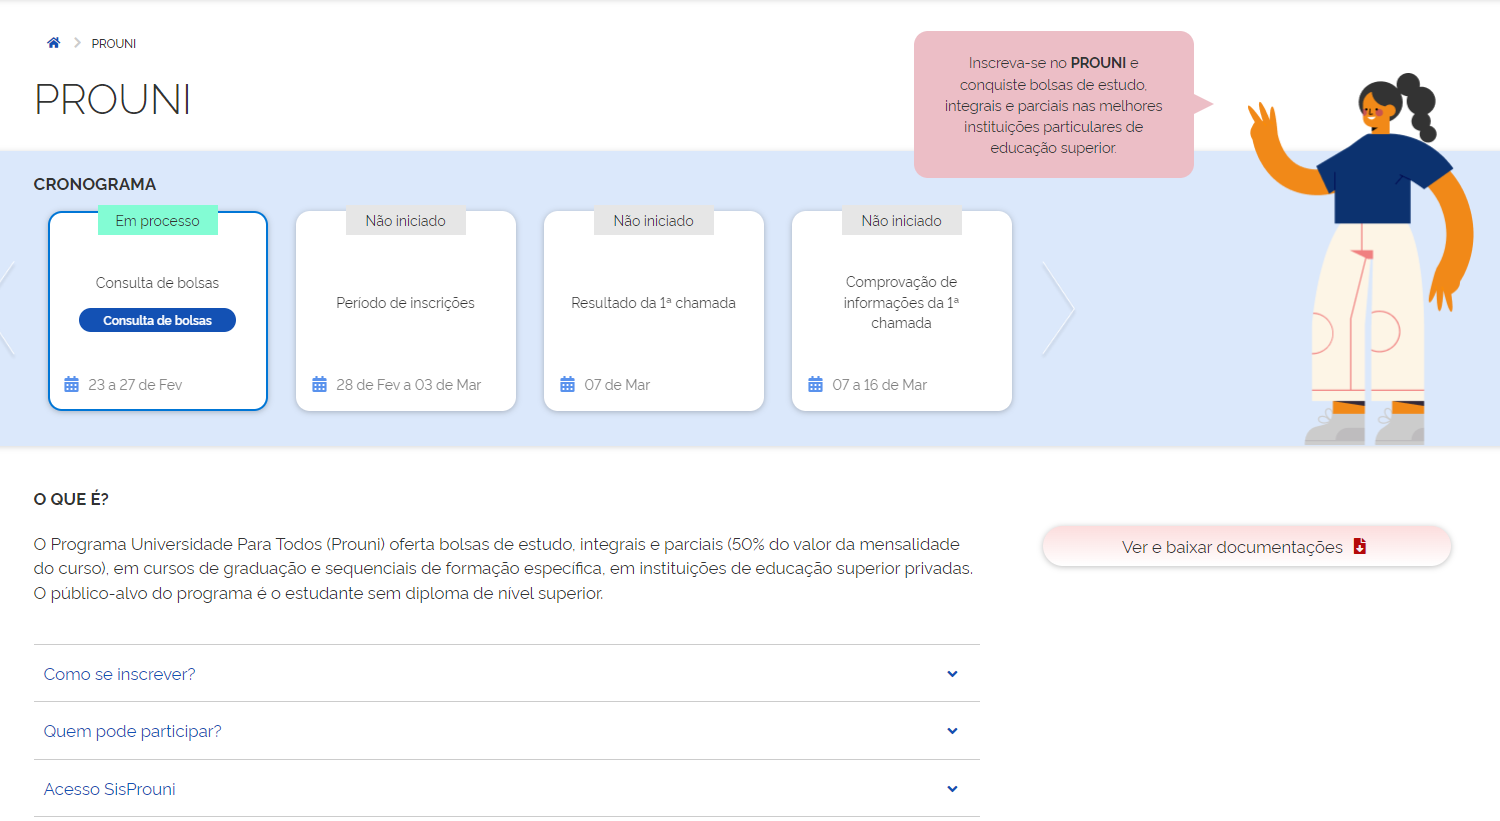Click chevron on 'Quem pode participar?' row

(952, 731)
